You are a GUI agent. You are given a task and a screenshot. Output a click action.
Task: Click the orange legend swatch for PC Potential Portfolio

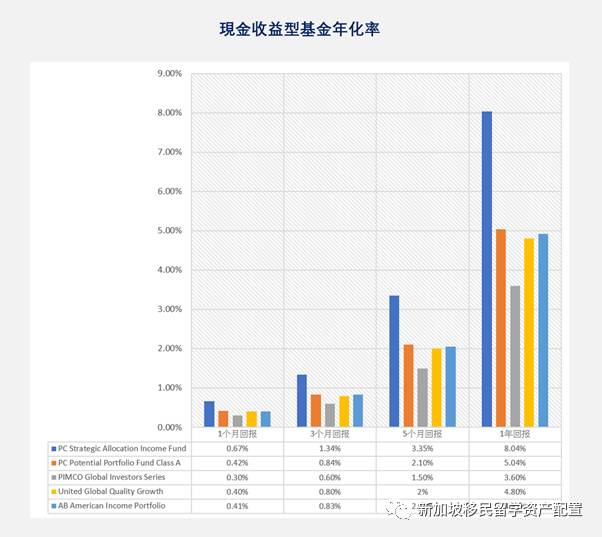54,463
